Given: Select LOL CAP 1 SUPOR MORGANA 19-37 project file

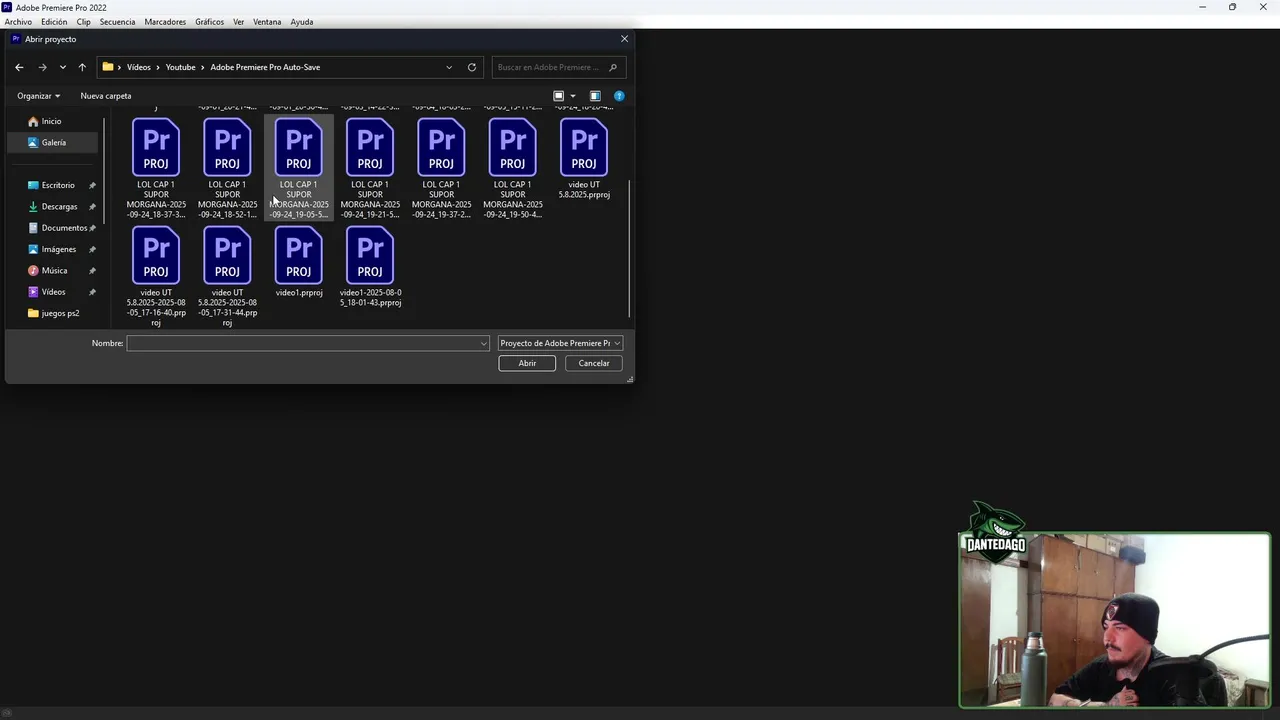Looking at the screenshot, I should (x=441, y=168).
